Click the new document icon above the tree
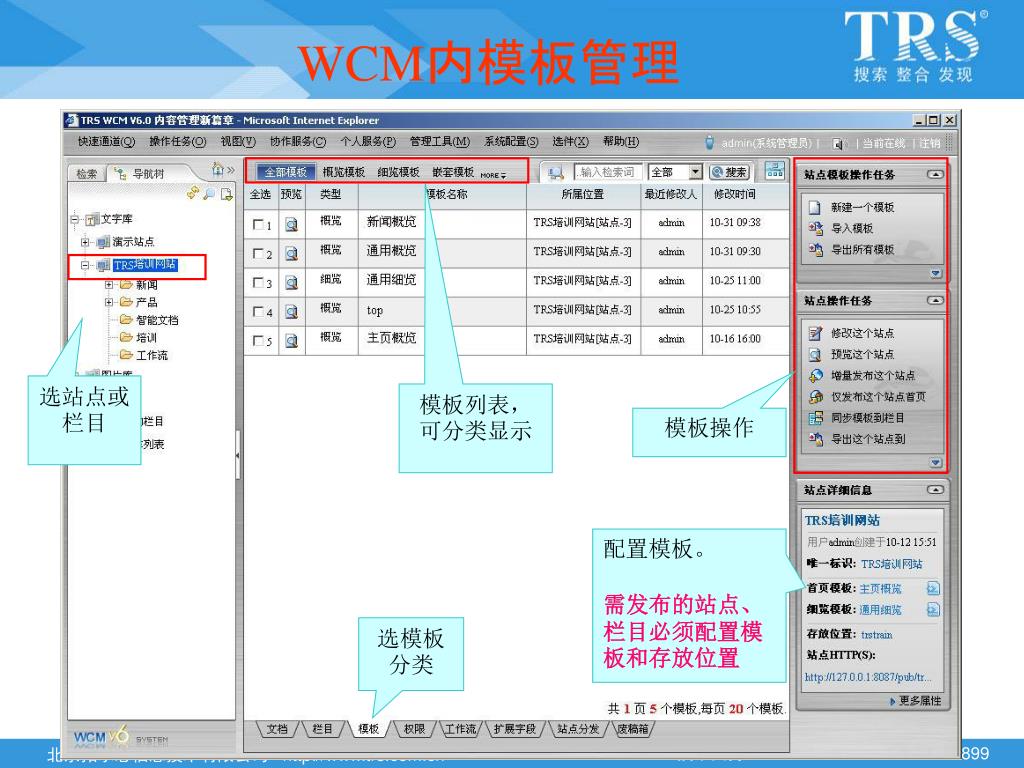 pos(226,193)
